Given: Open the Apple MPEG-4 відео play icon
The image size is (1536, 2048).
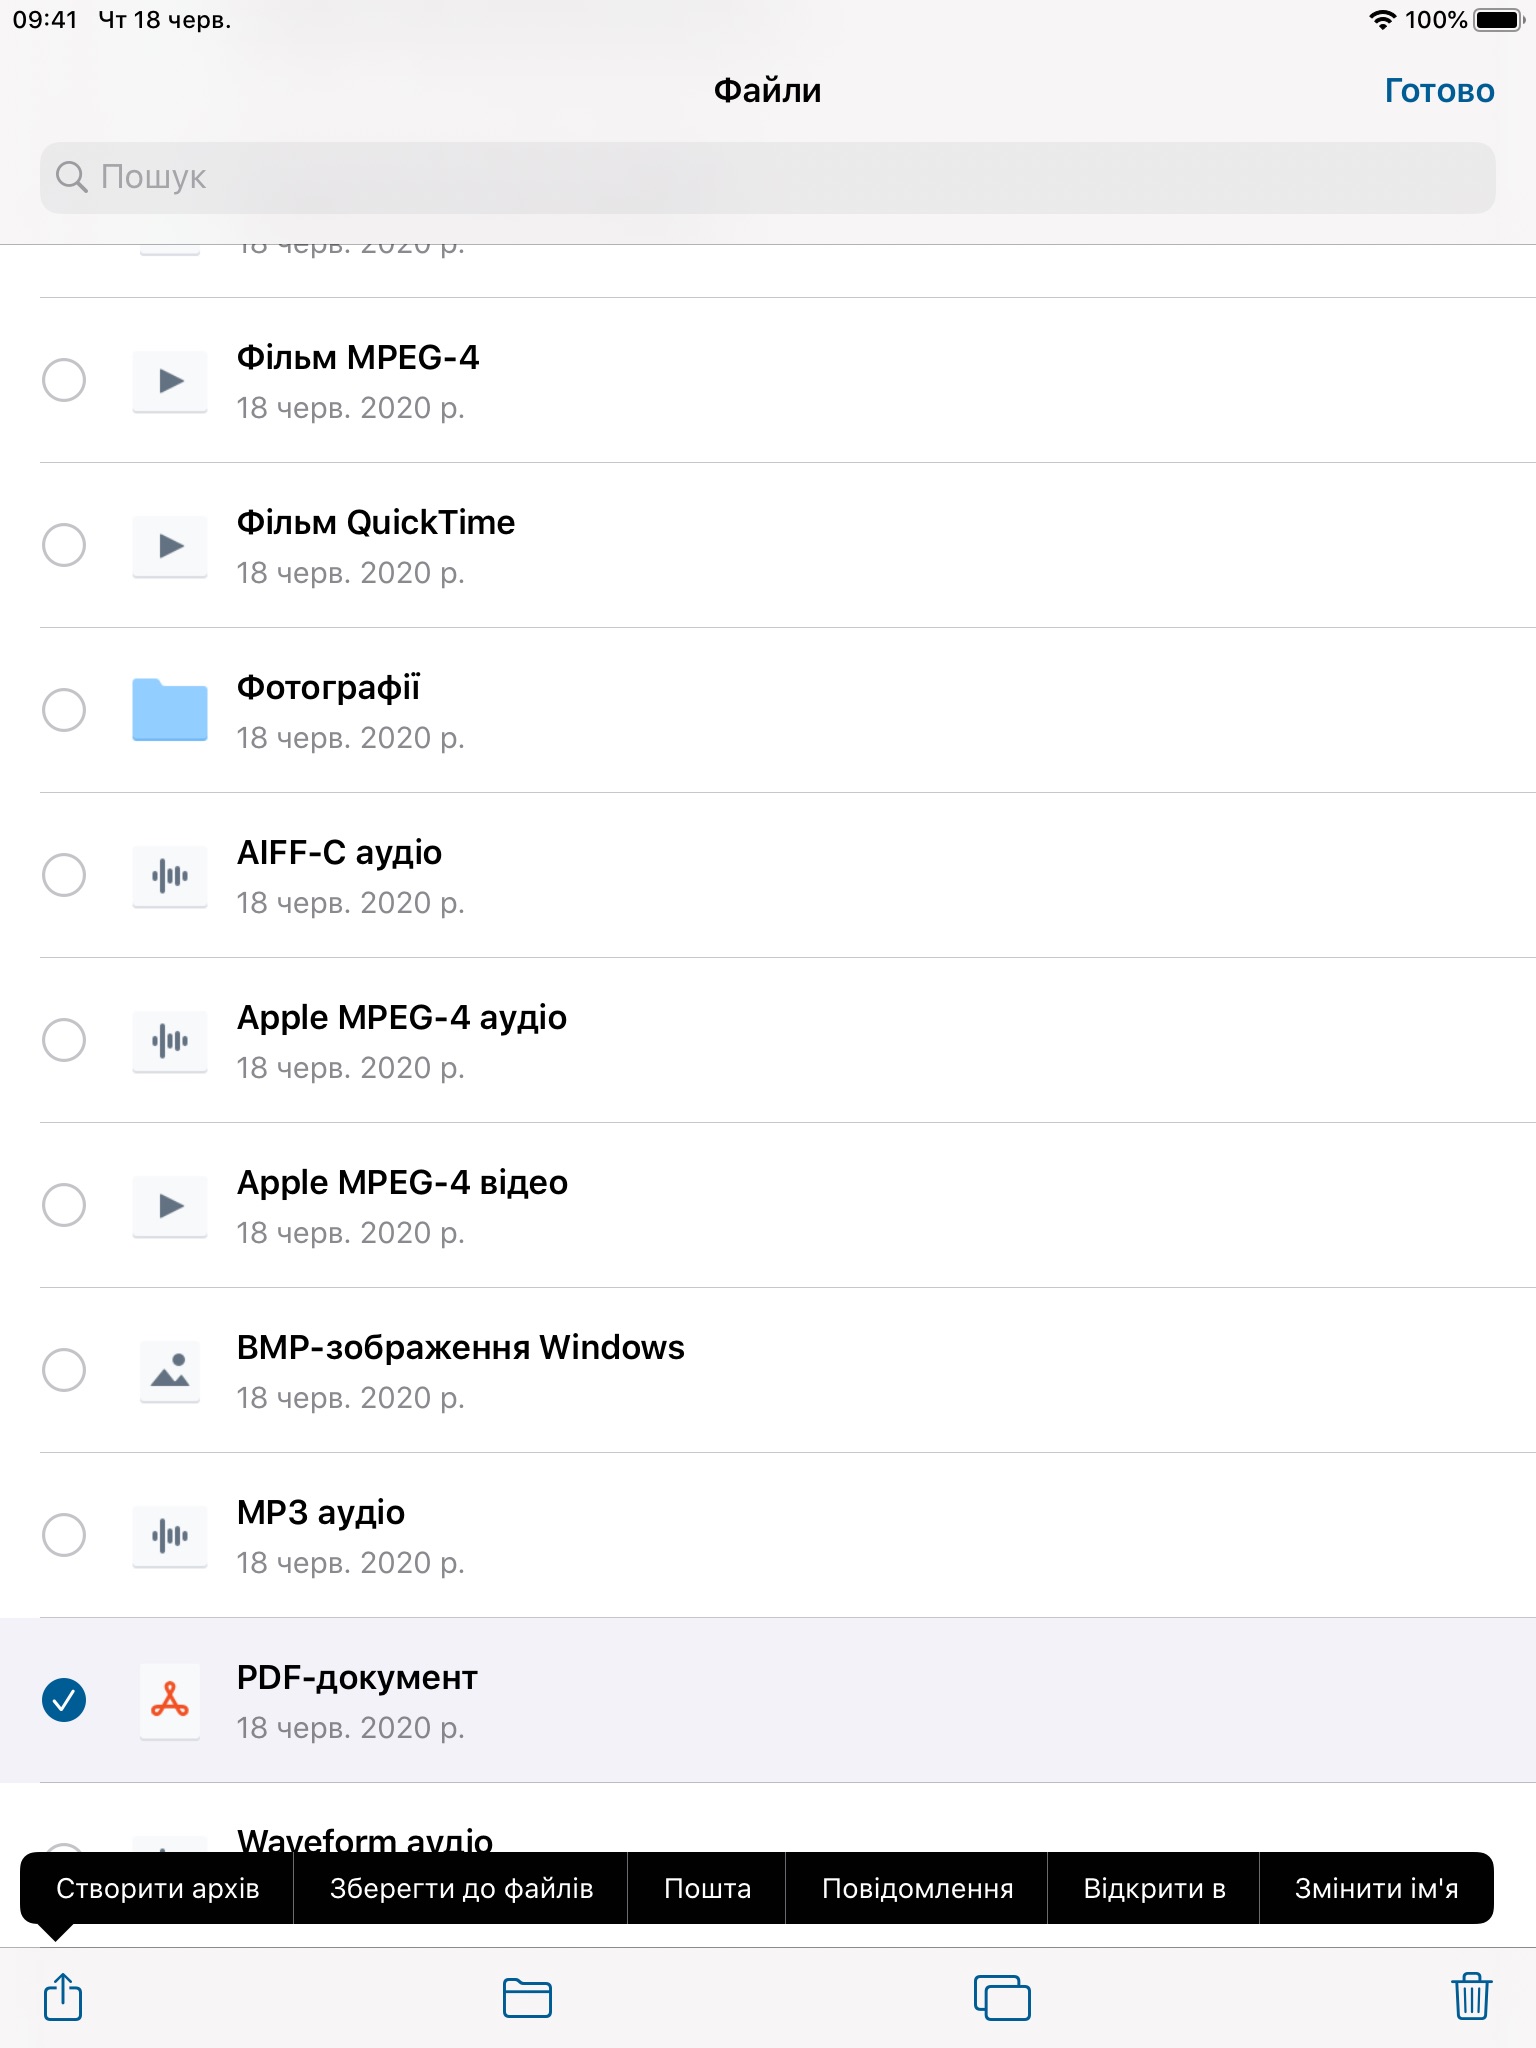Looking at the screenshot, I should point(170,1206).
